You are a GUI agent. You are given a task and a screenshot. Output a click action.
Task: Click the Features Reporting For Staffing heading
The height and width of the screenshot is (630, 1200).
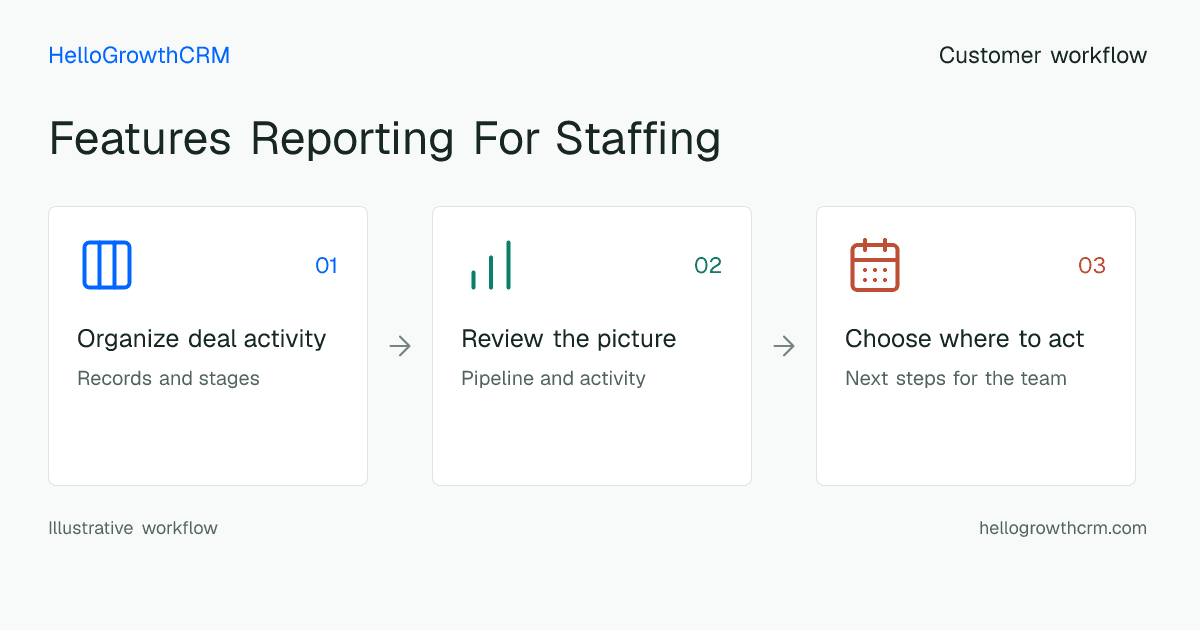(385, 138)
